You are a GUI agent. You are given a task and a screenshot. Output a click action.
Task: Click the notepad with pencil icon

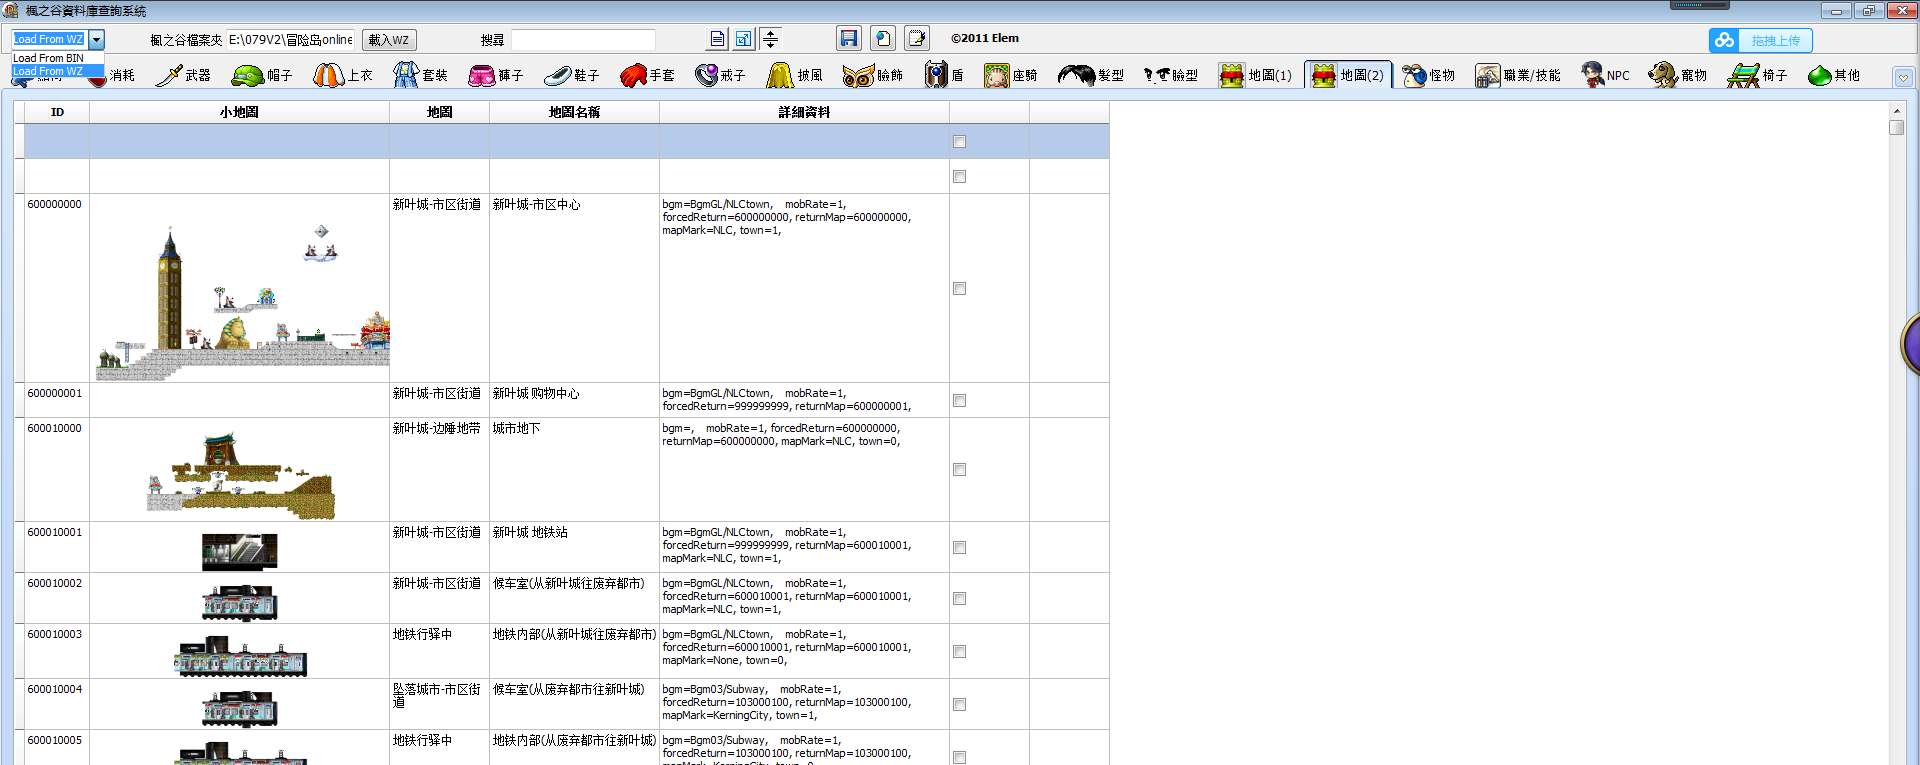pos(916,39)
